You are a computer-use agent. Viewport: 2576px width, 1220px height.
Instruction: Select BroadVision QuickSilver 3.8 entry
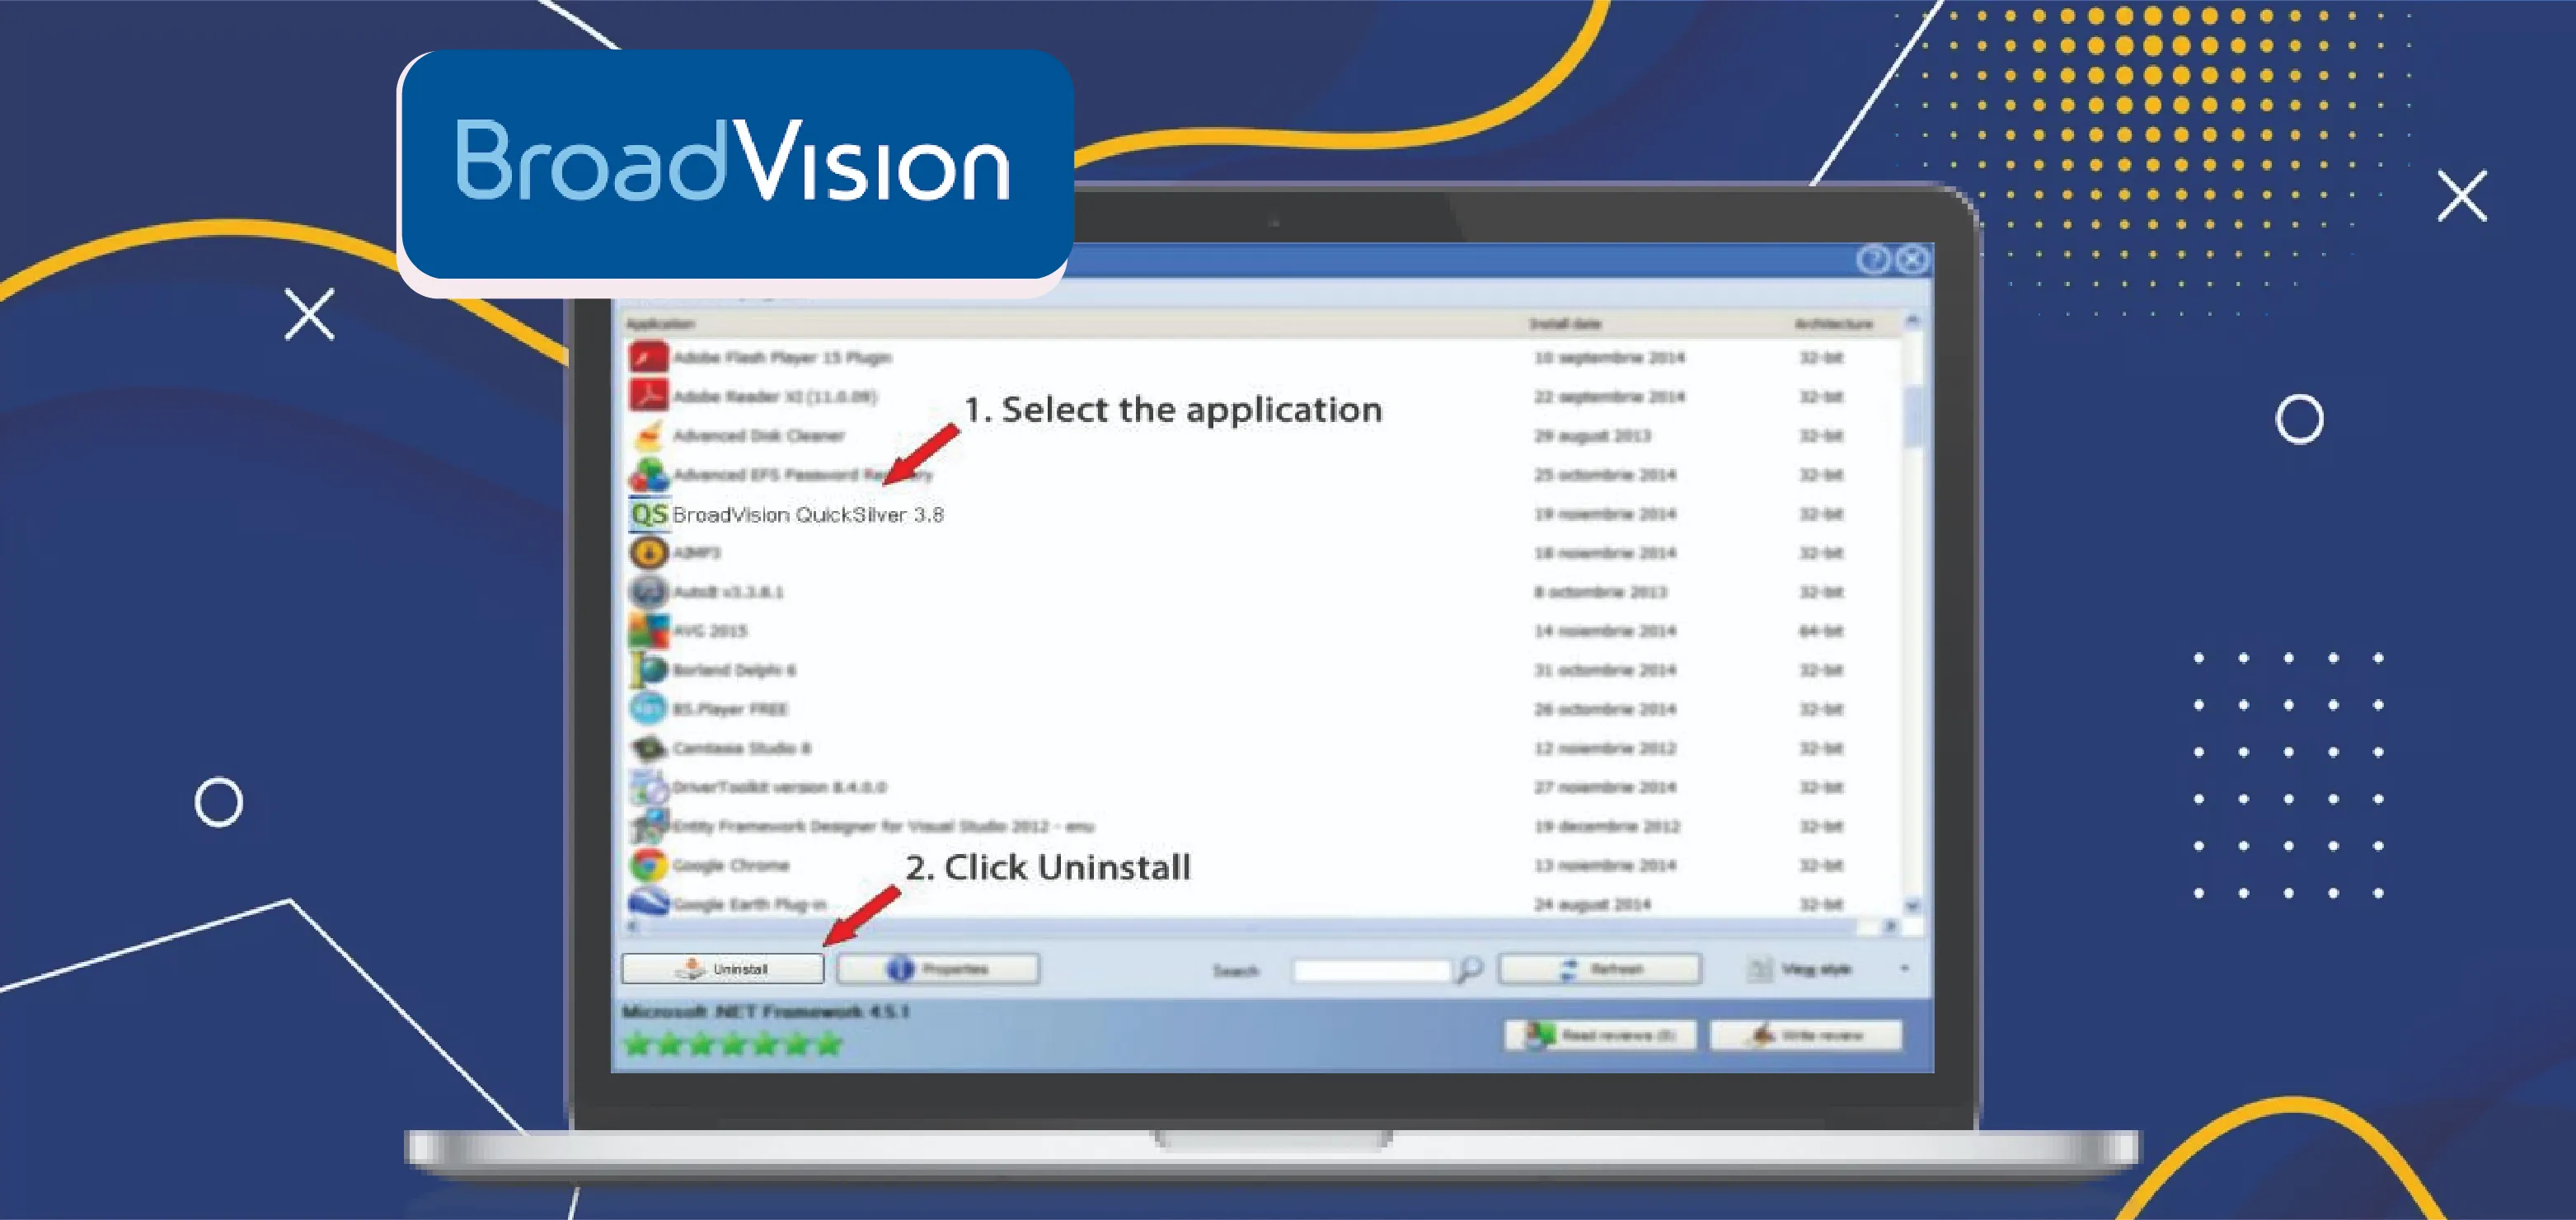pos(807,515)
